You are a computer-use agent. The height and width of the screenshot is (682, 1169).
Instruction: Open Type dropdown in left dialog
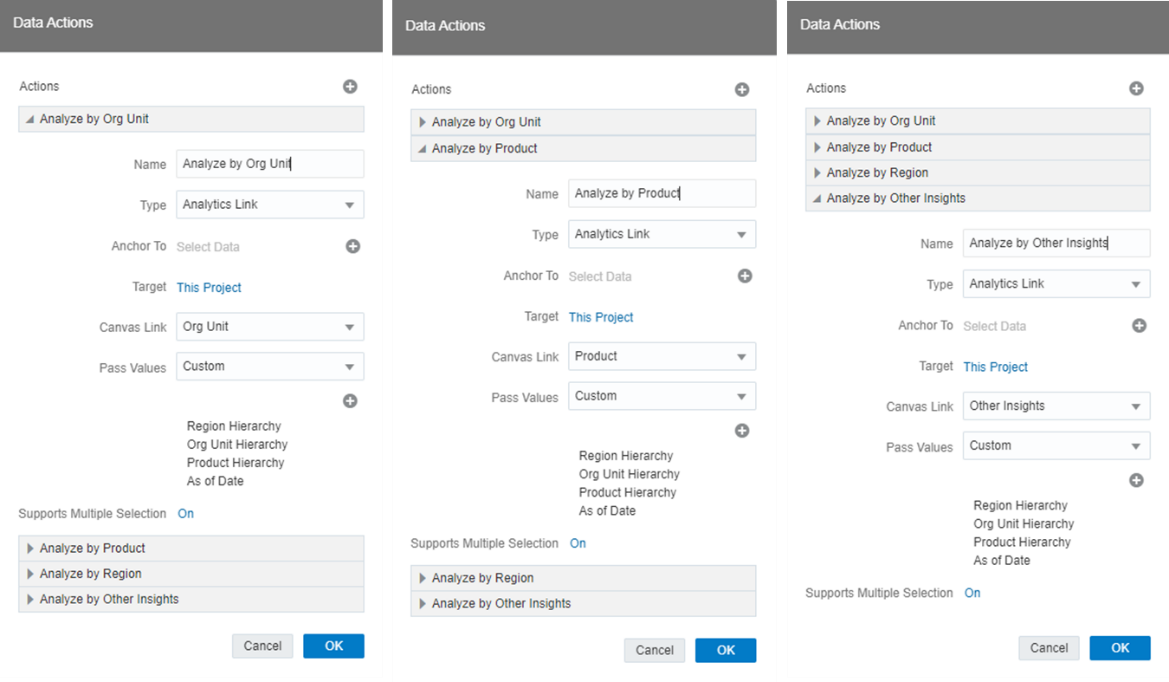[x=270, y=204]
